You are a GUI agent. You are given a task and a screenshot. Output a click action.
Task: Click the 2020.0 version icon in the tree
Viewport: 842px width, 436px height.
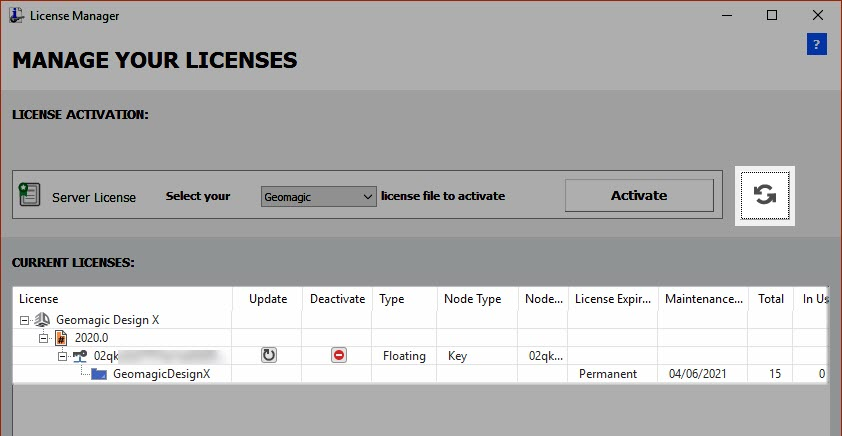(x=61, y=338)
